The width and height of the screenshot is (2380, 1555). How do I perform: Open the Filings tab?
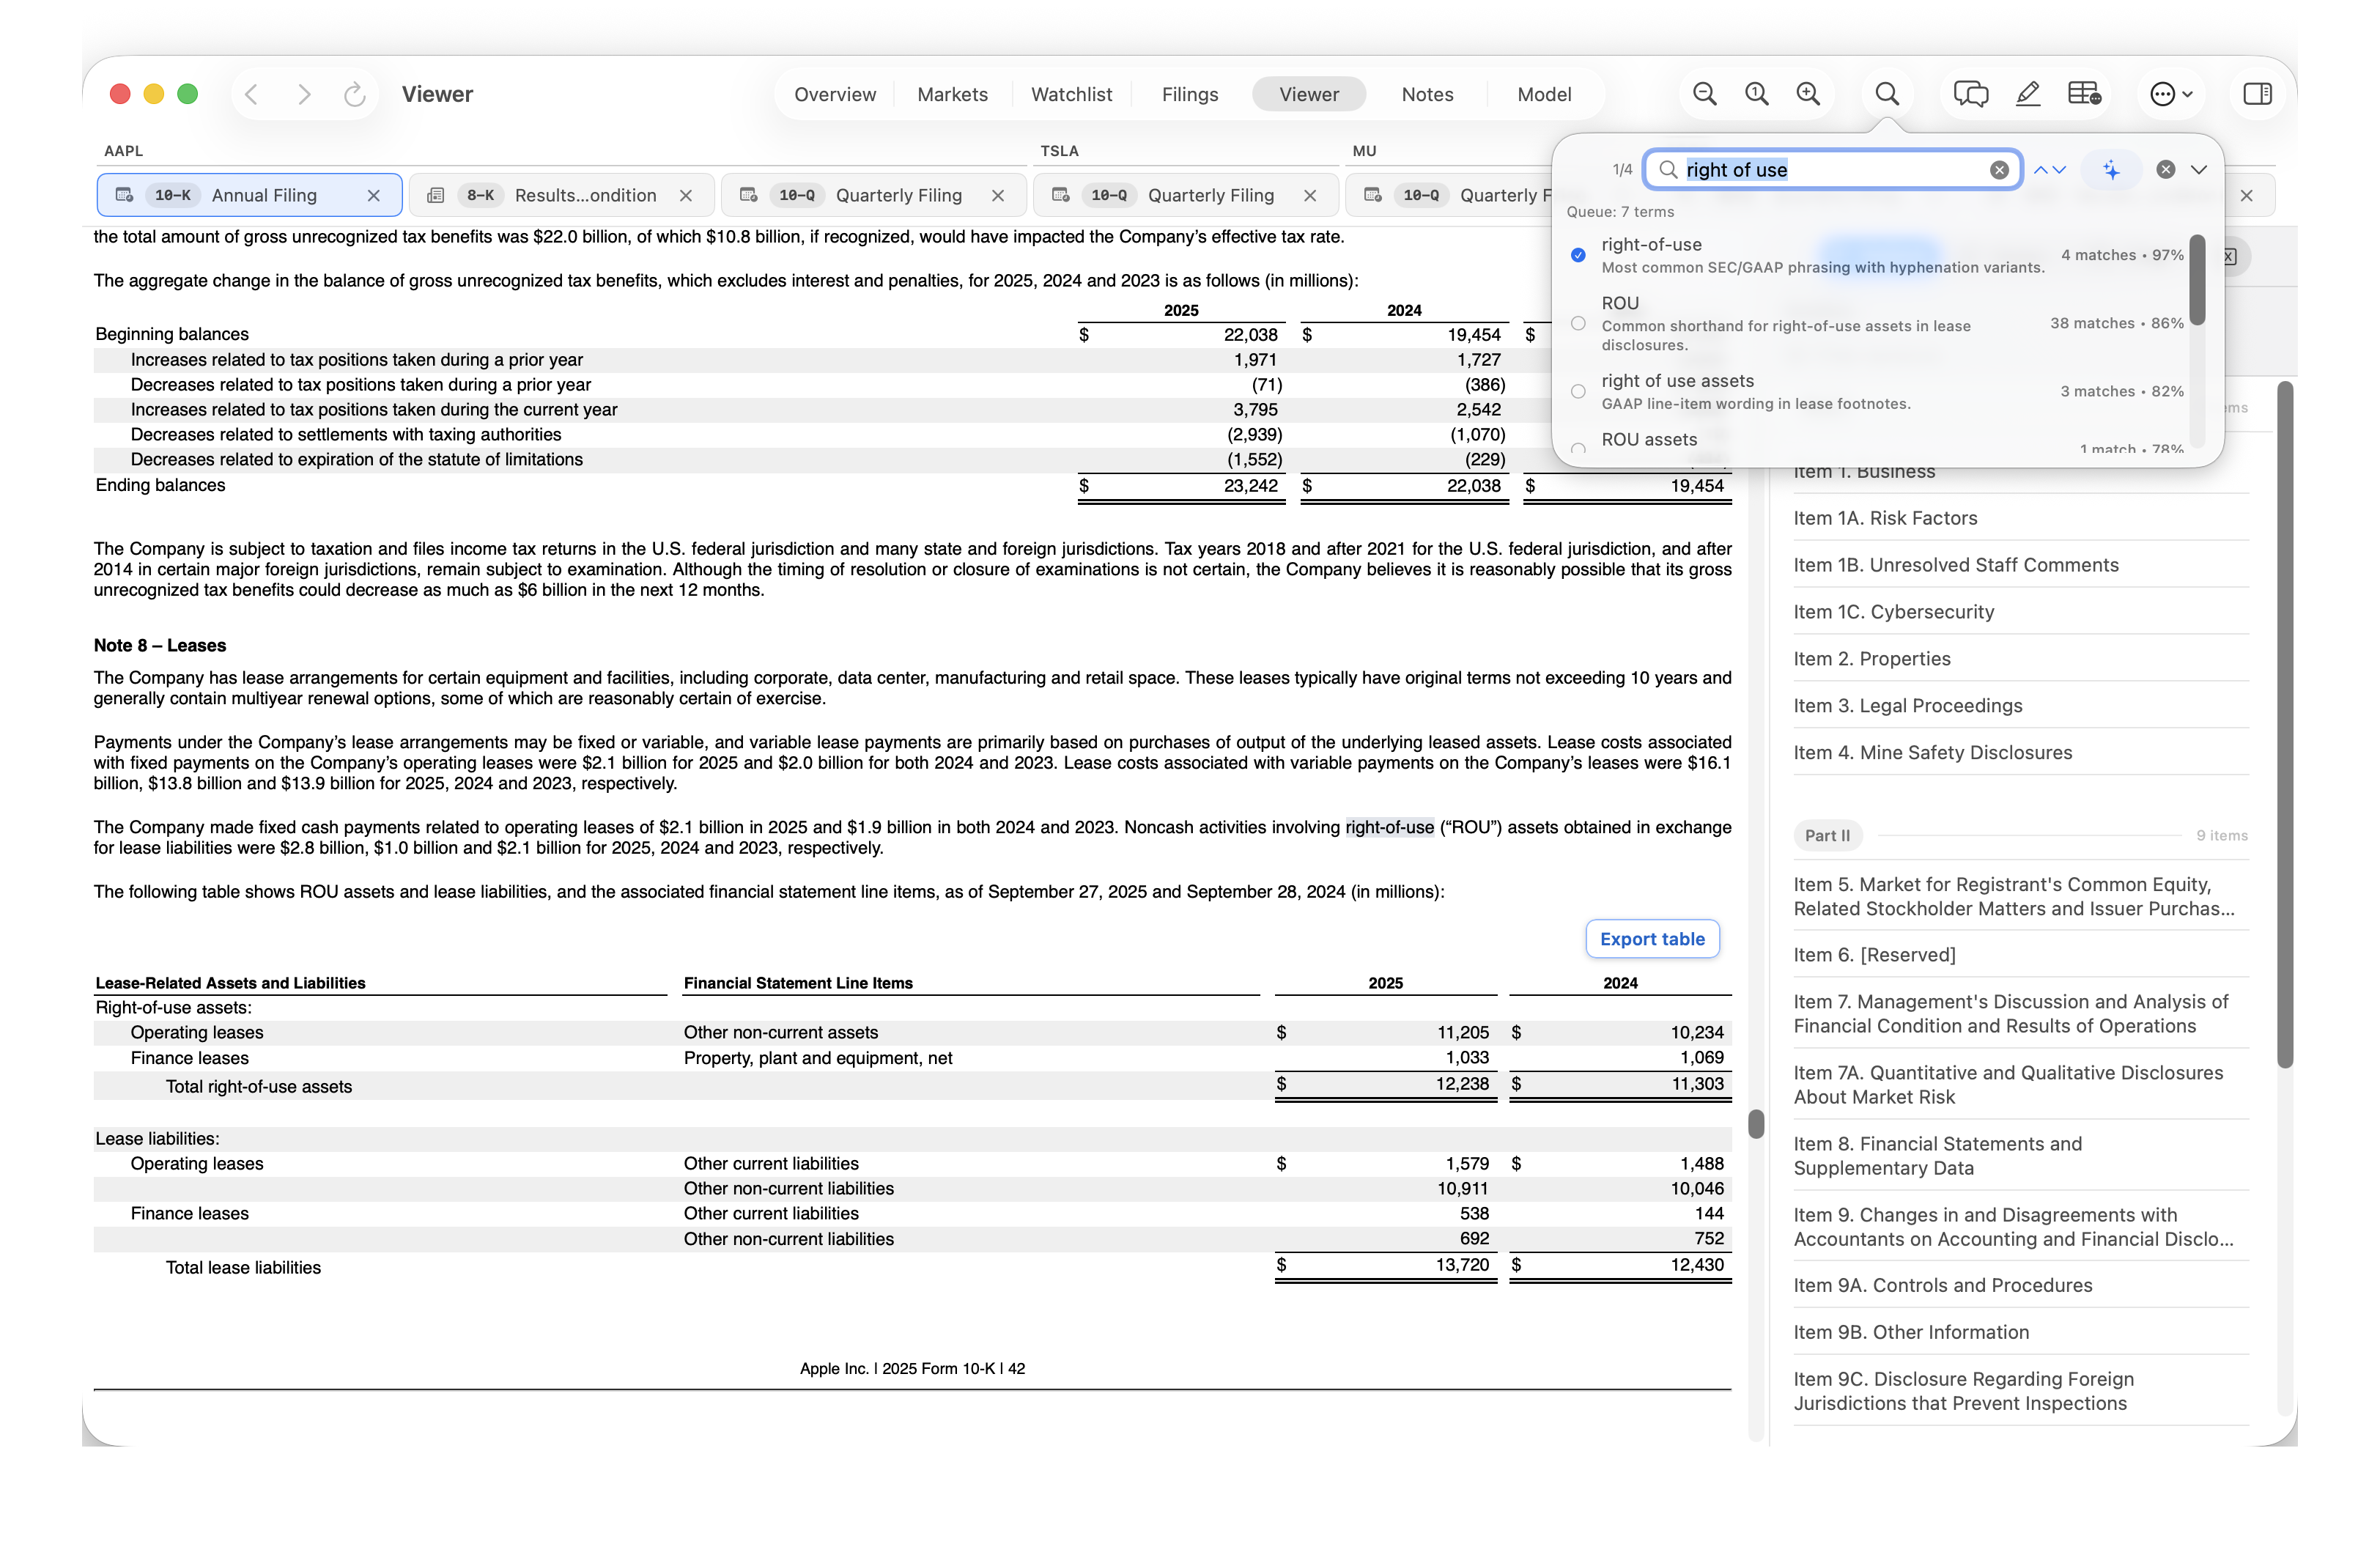(x=1190, y=94)
